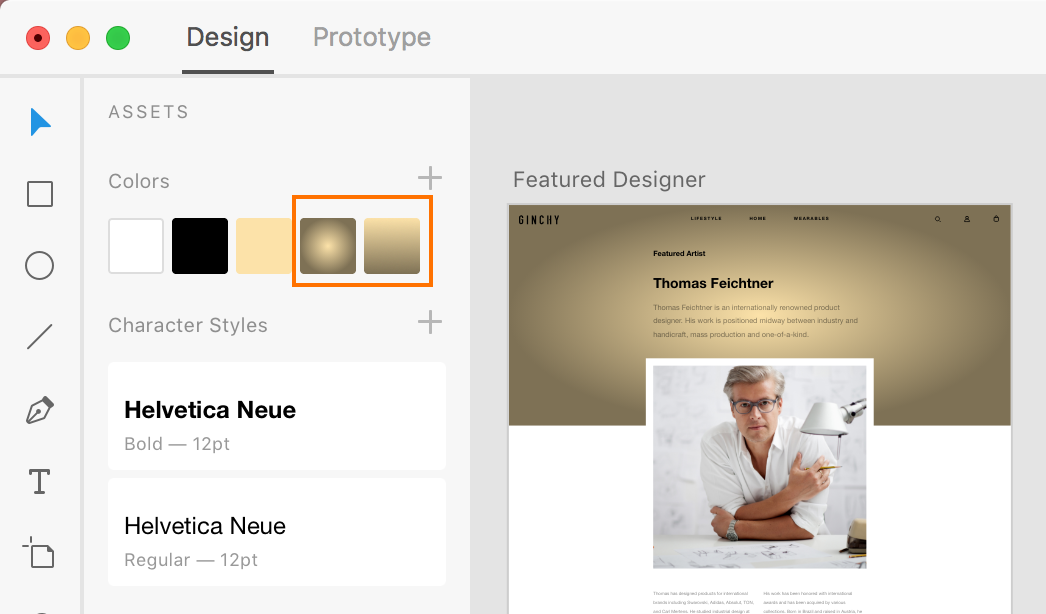Click the Featured Designer artboard title
1046x614 pixels.
point(609,180)
